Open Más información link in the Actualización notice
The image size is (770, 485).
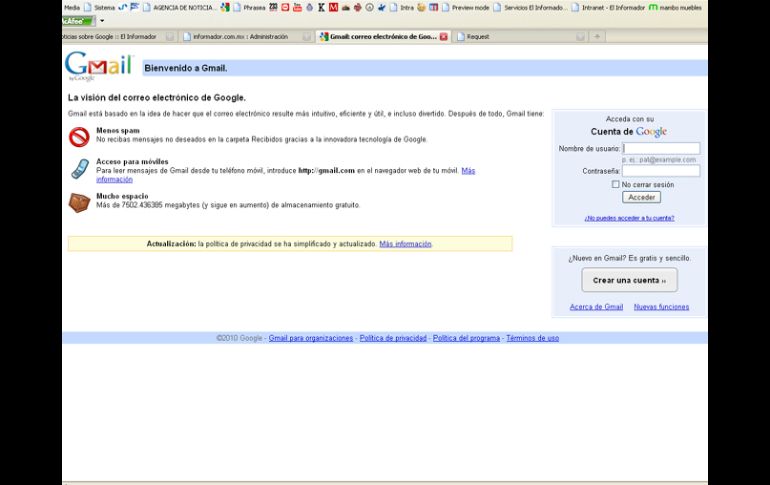406,244
